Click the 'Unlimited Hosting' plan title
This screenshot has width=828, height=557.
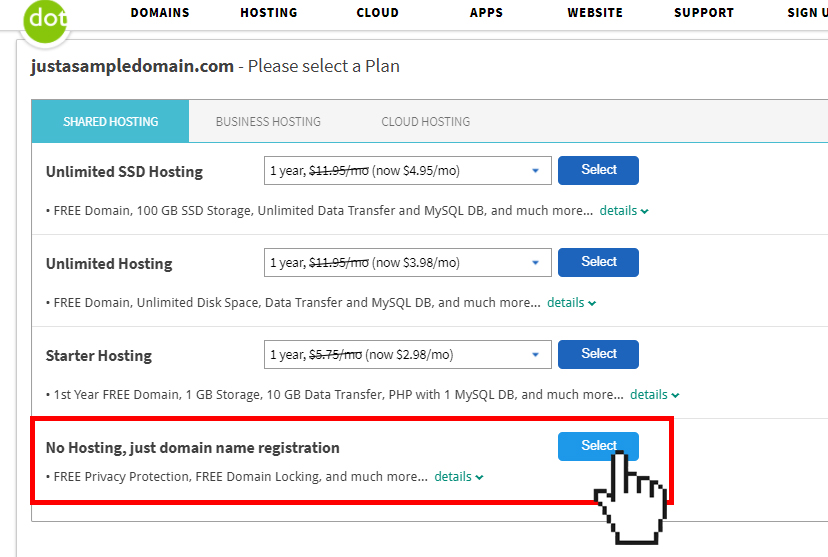pos(109,263)
